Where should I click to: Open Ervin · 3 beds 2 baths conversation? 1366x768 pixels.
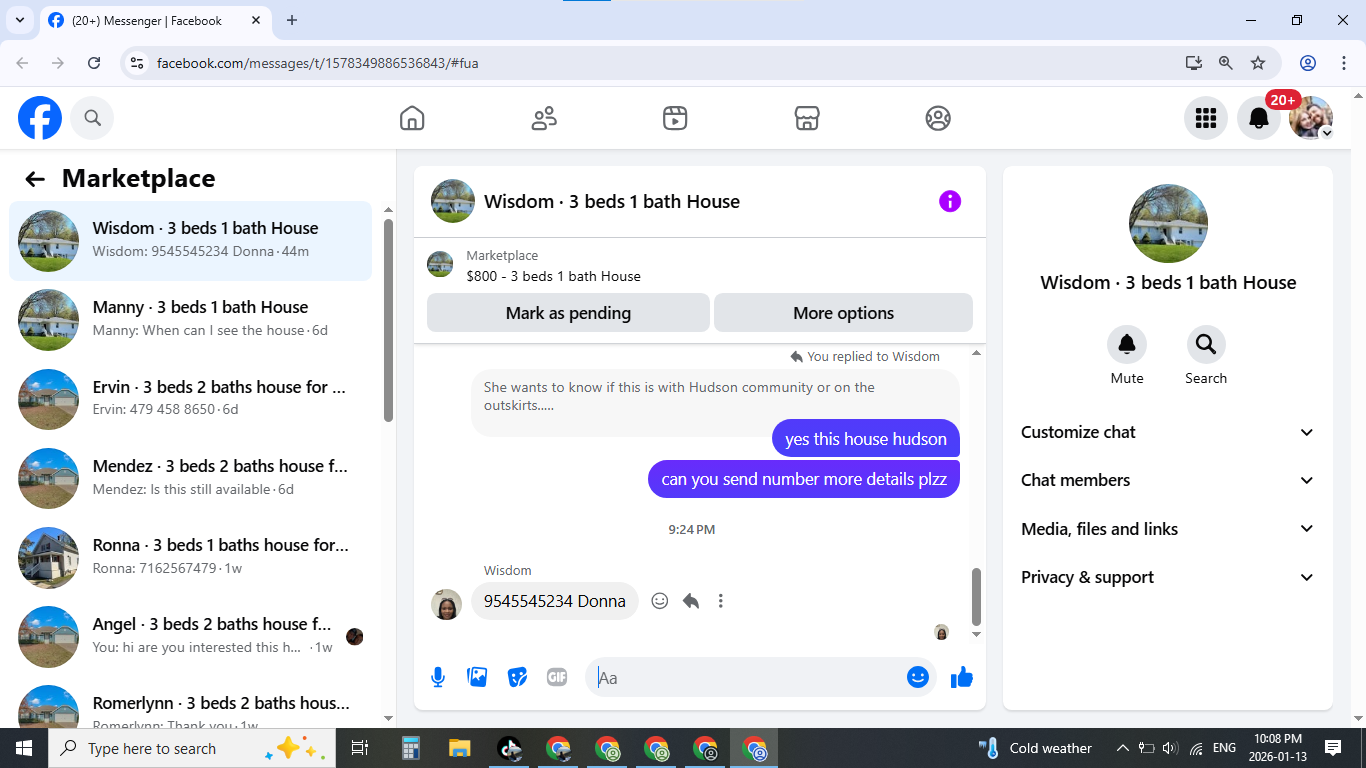[x=190, y=399]
